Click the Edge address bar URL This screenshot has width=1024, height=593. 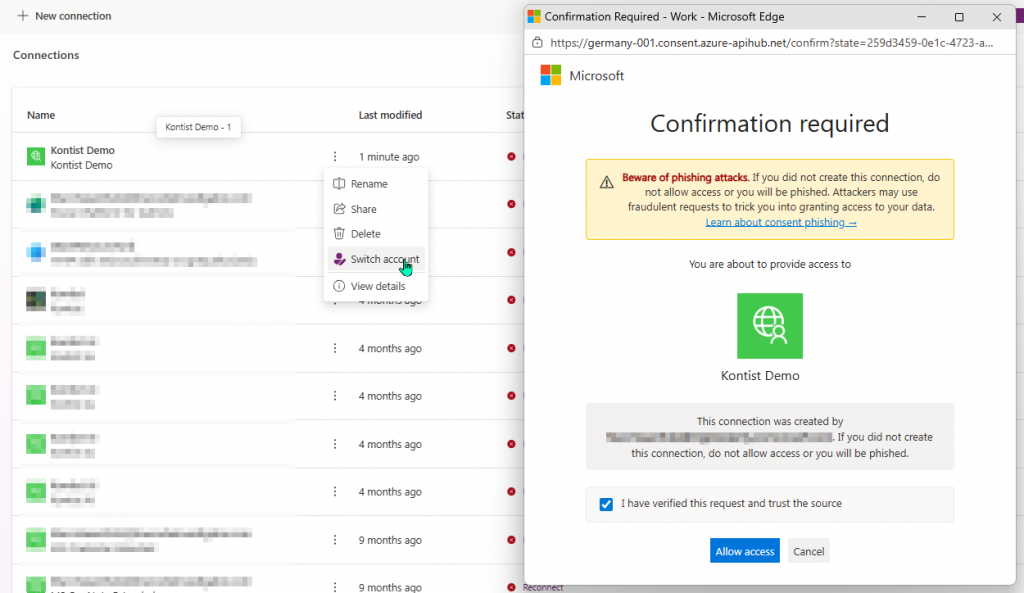click(x=771, y=43)
